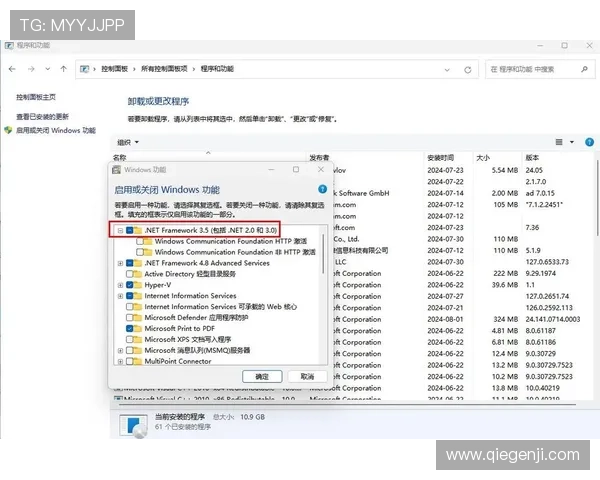Select size cell 324 MB
The image size is (600, 480).
click(505, 319)
